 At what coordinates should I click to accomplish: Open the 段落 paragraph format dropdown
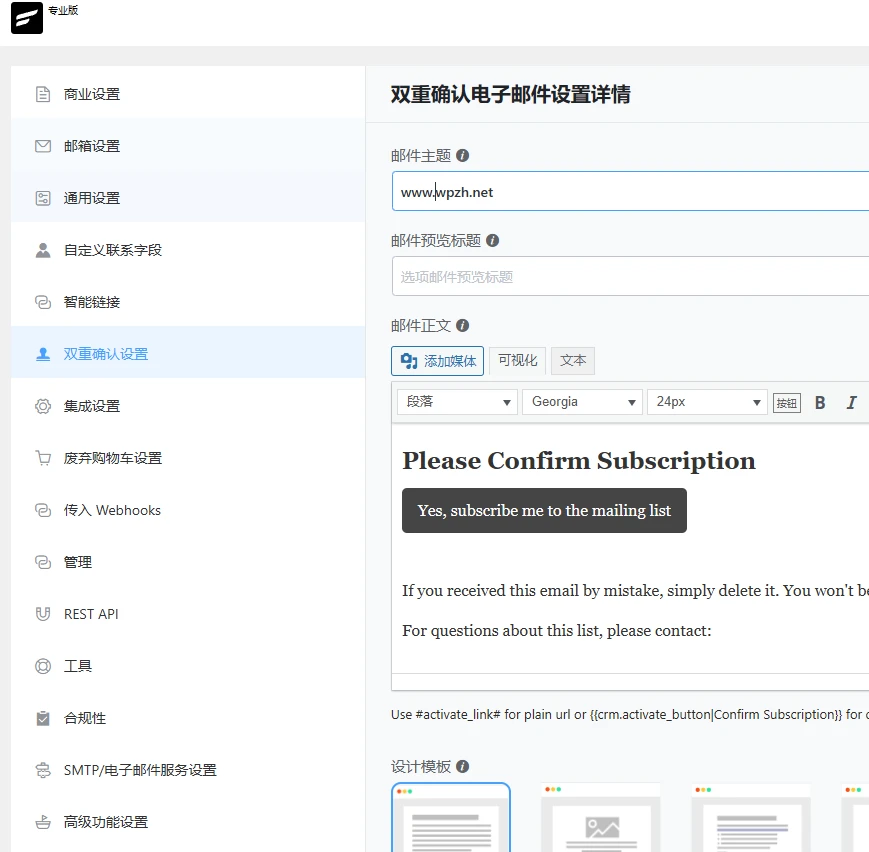point(456,401)
